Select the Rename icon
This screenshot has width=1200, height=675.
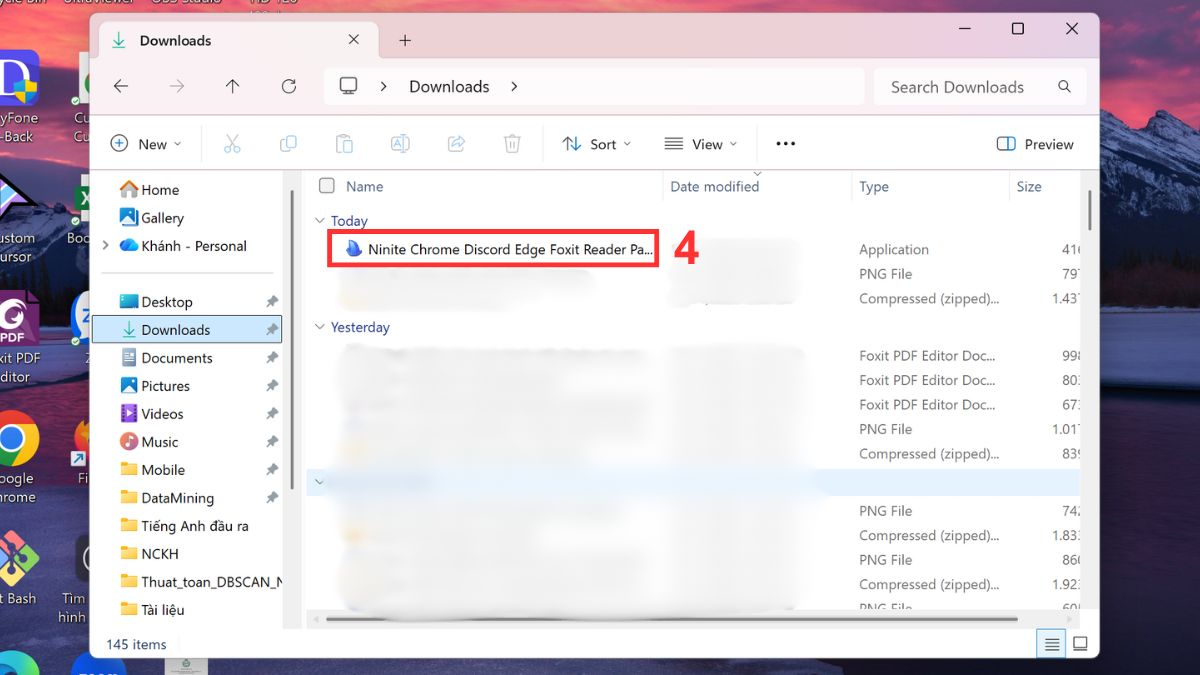coord(400,144)
